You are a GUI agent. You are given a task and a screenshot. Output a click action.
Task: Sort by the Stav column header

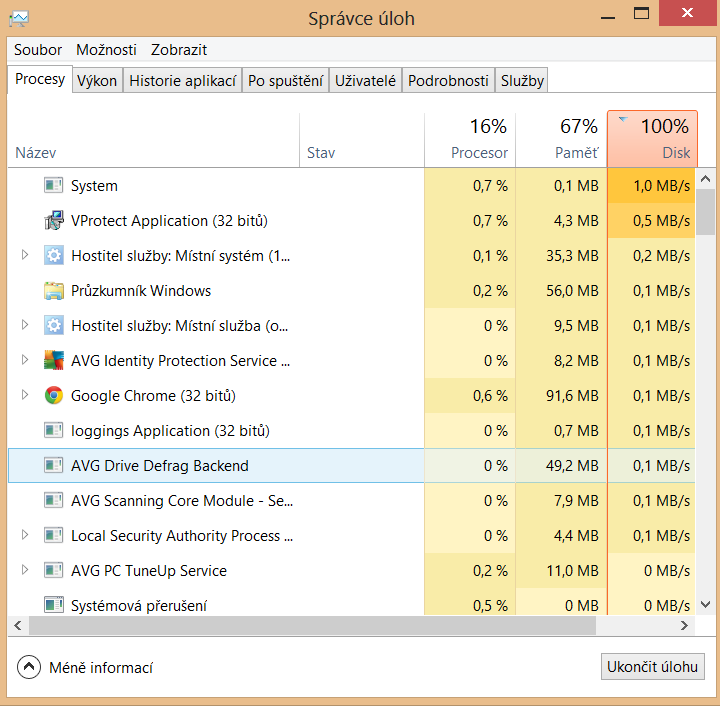tap(362, 140)
